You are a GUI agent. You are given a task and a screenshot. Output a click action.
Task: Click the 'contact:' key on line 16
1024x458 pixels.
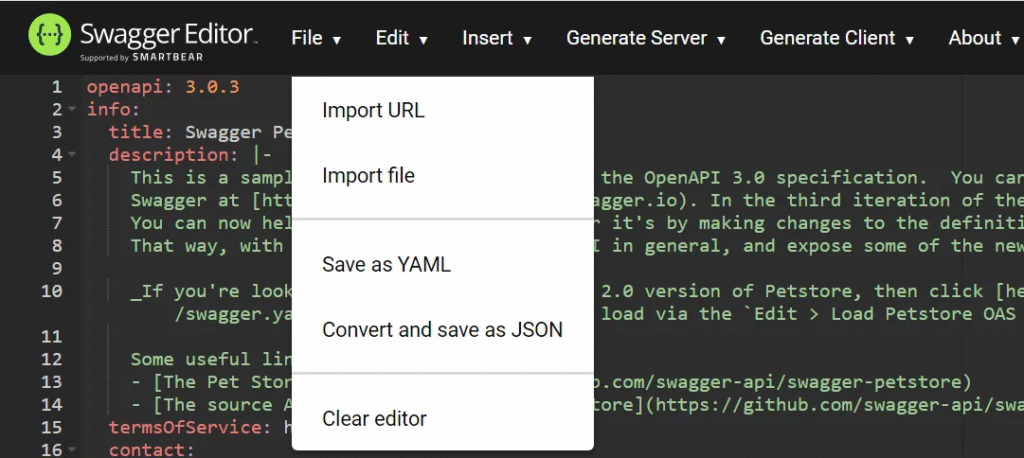pos(152,450)
